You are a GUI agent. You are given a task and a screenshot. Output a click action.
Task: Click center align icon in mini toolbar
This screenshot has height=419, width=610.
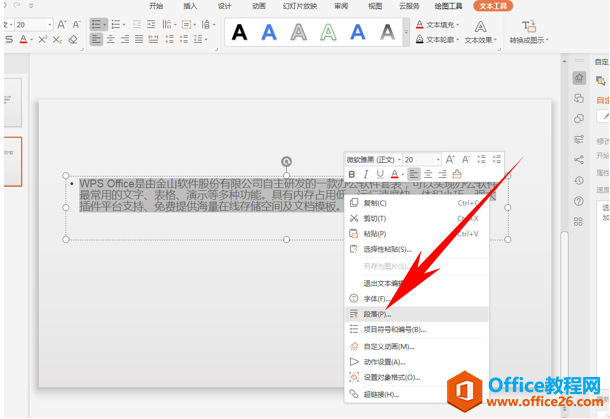pos(428,175)
